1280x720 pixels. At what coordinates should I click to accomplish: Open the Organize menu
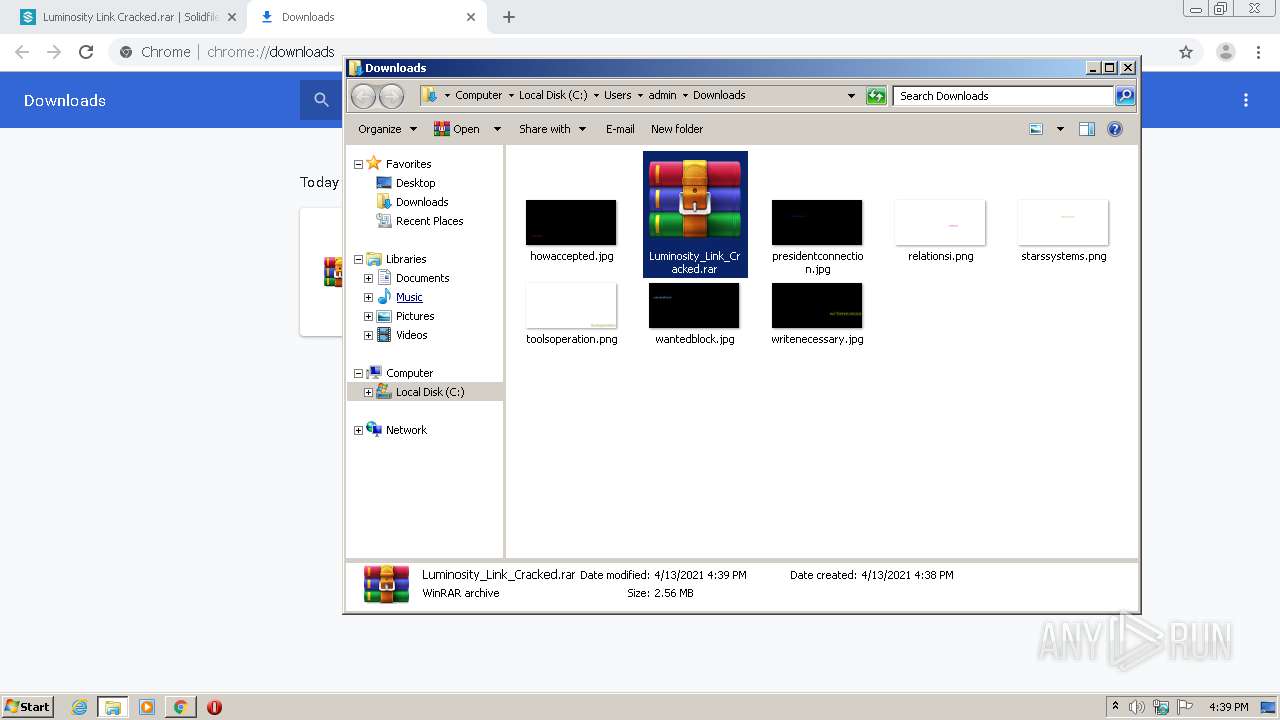click(388, 129)
